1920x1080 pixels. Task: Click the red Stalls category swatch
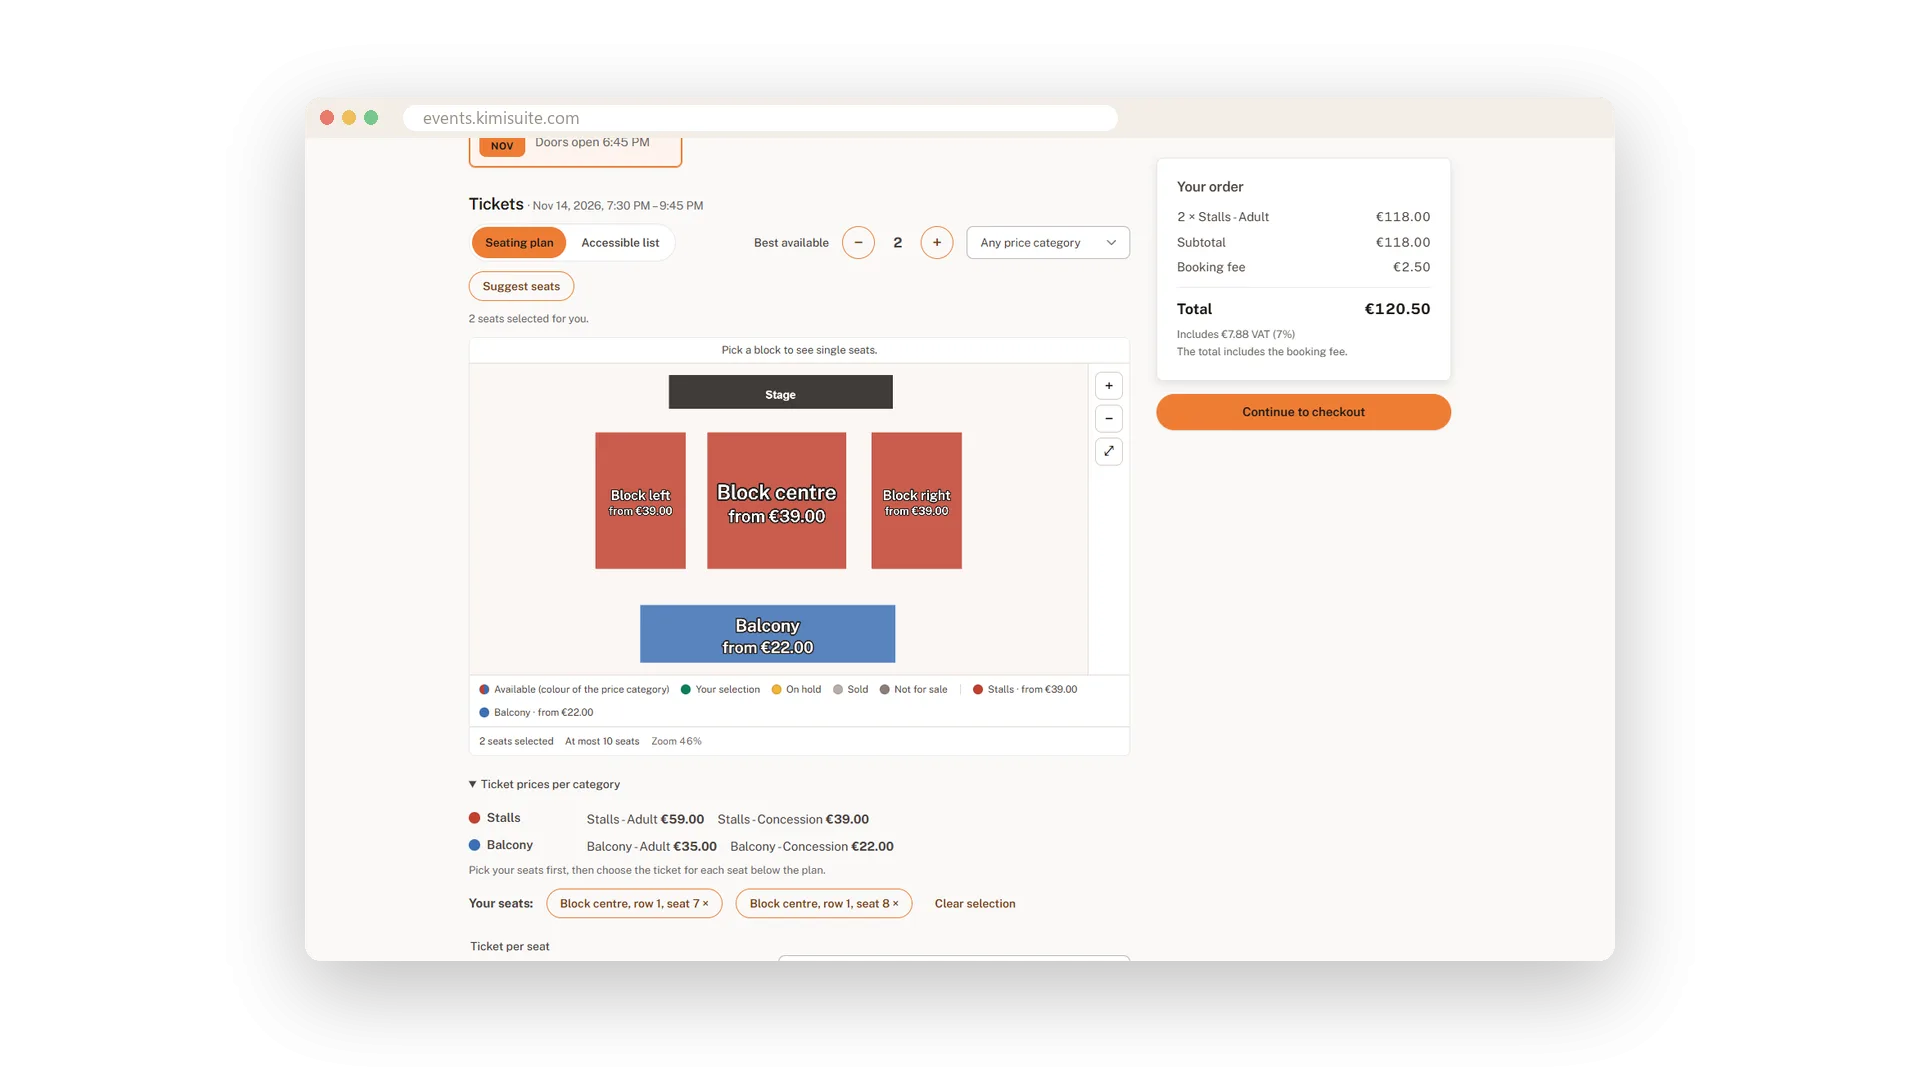(475, 818)
